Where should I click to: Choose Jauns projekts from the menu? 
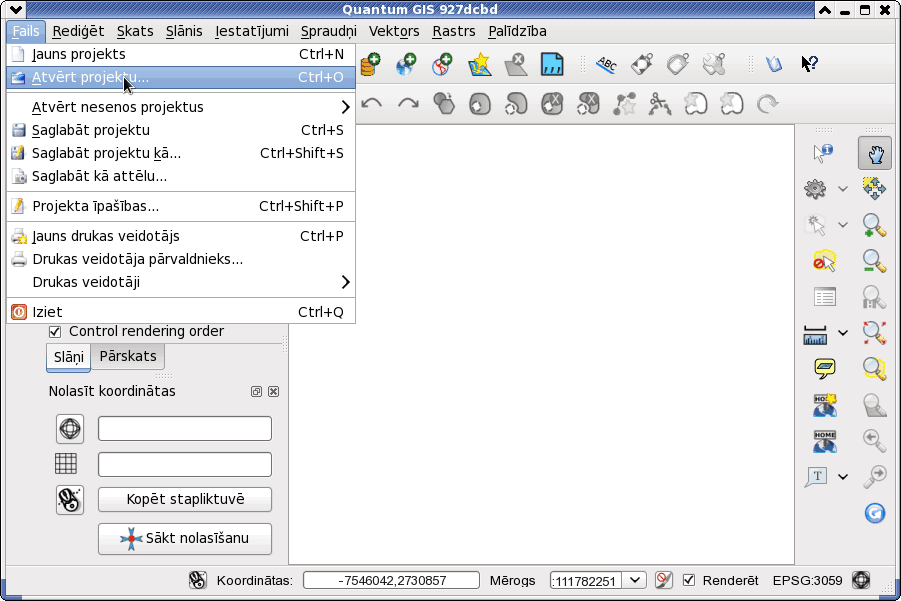[180, 54]
